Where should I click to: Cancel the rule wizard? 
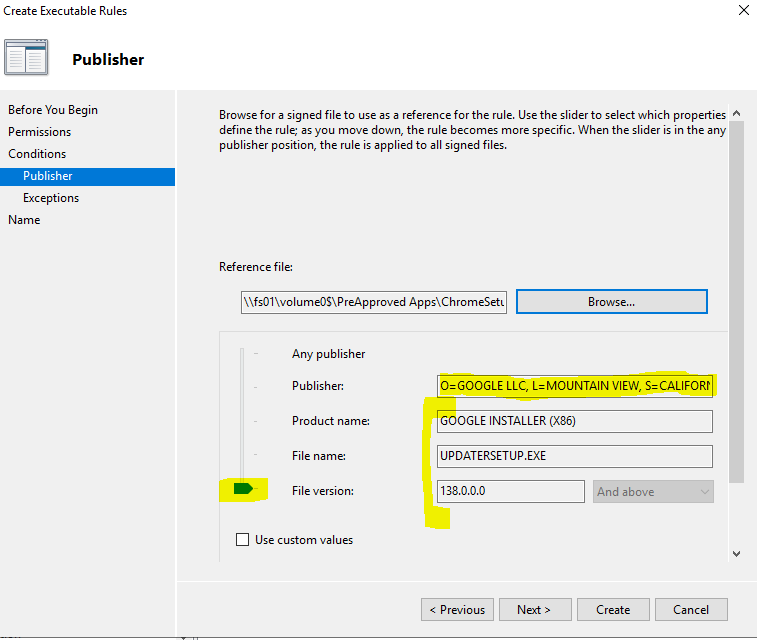click(x=691, y=610)
